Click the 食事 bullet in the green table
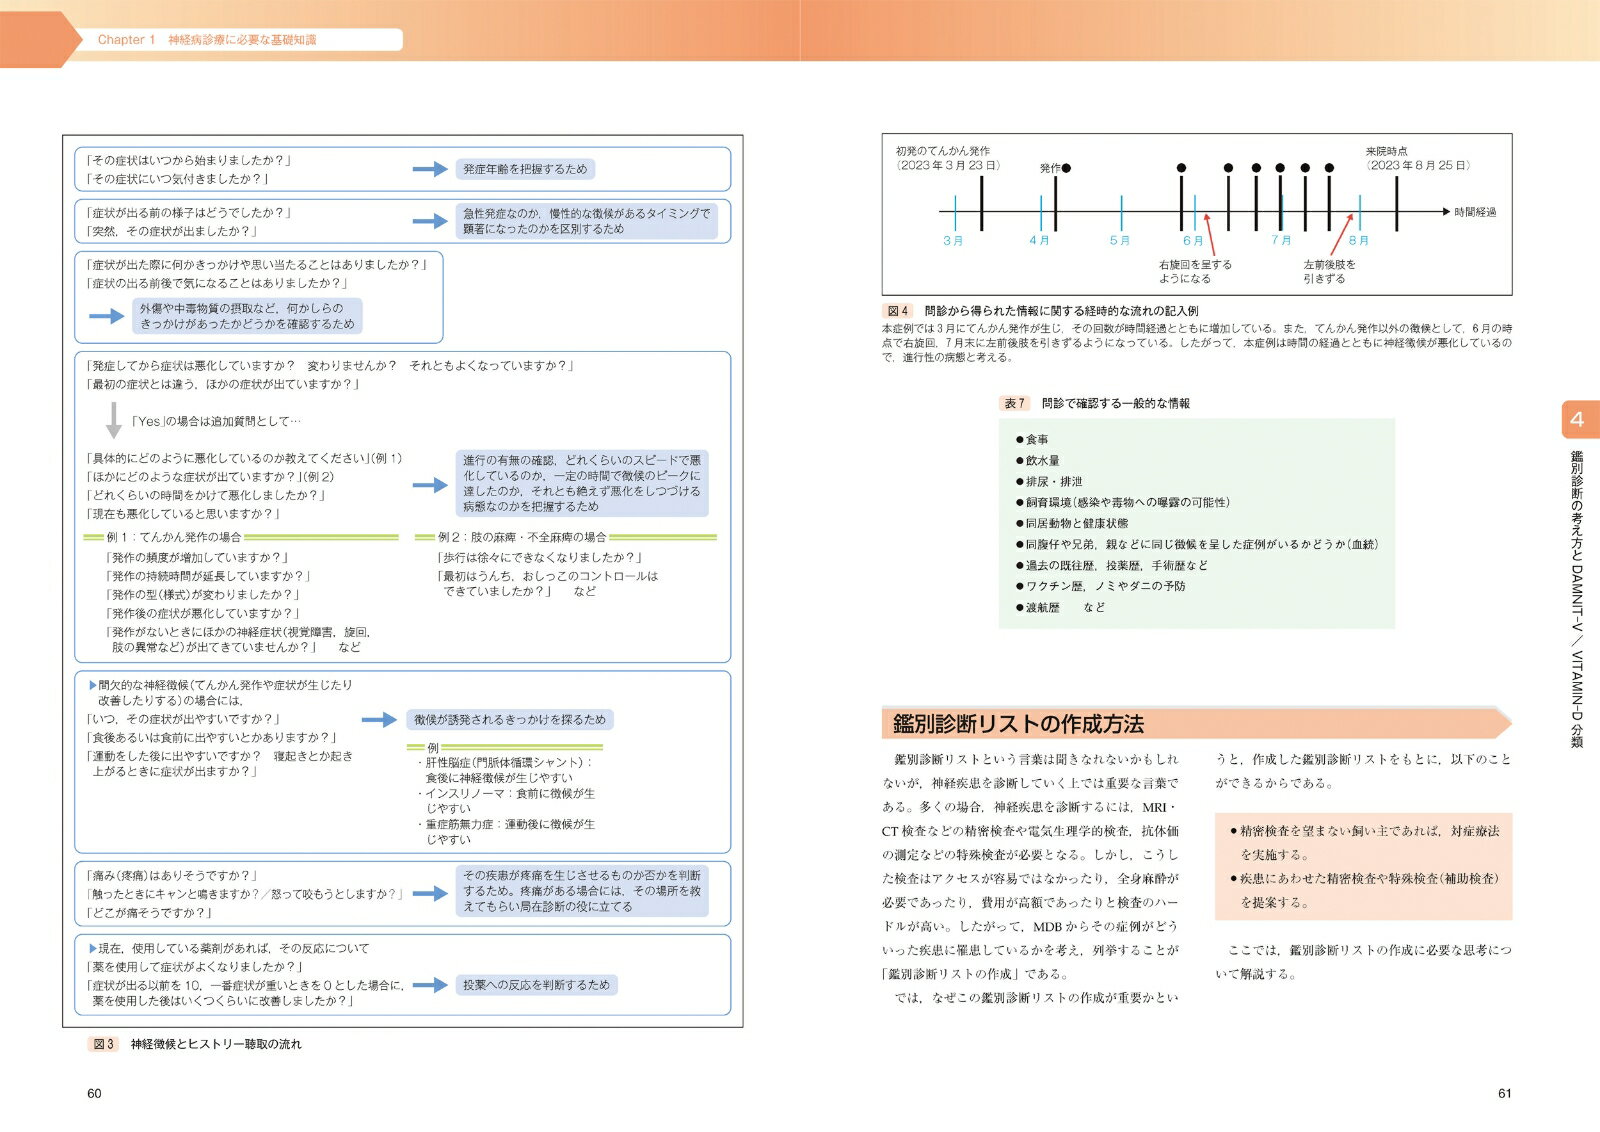The height and width of the screenshot is (1132, 1600). pyautogui.click(x=1032, y=440)
